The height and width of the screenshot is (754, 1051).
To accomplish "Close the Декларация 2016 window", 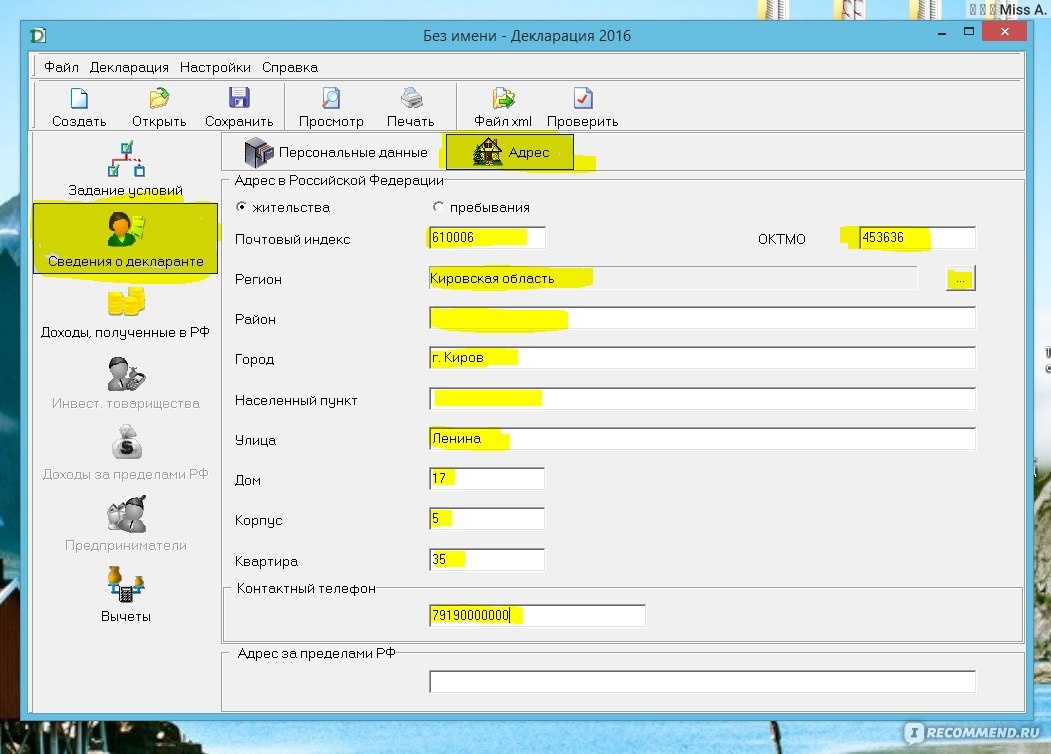I will coord(1004,32).
